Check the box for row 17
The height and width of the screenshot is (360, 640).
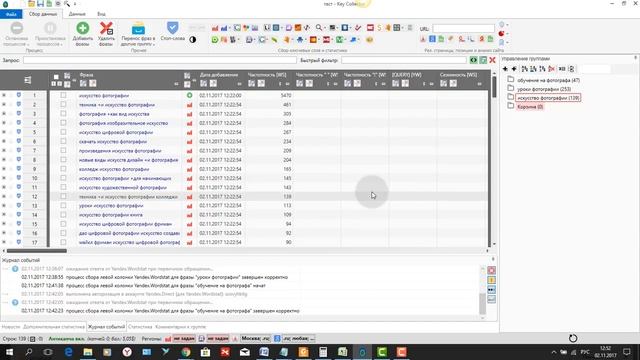click(x=63, y=242)
